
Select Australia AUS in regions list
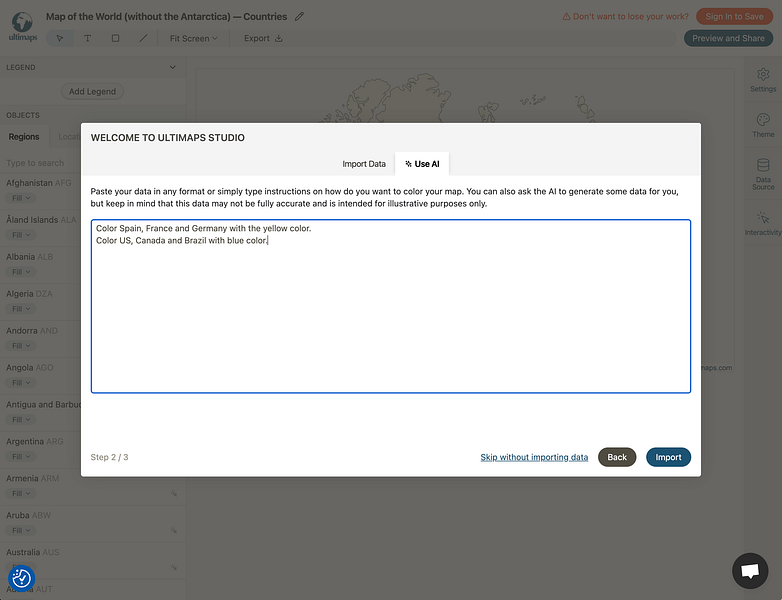[x=32, y=552]
